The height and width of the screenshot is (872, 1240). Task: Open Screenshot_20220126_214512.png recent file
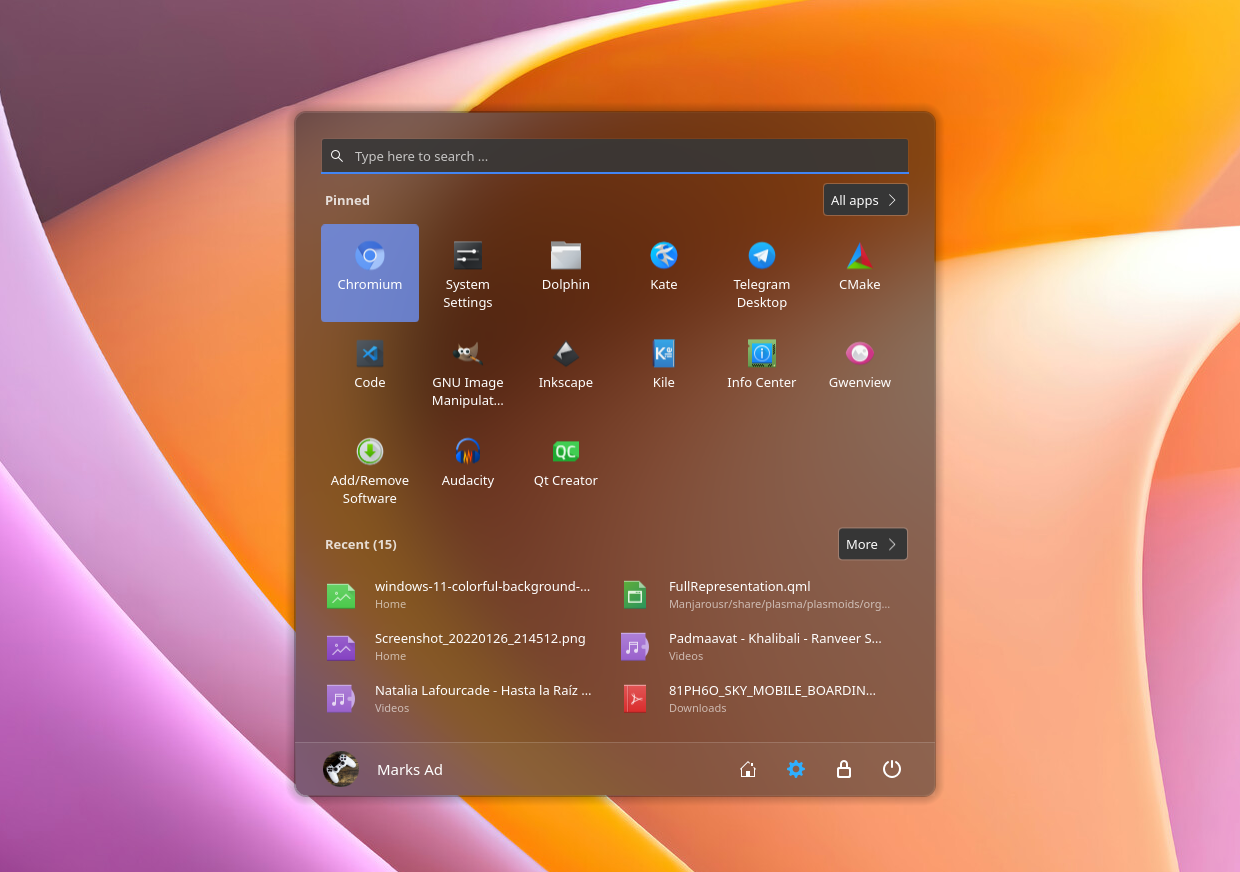tap(468, 647)
